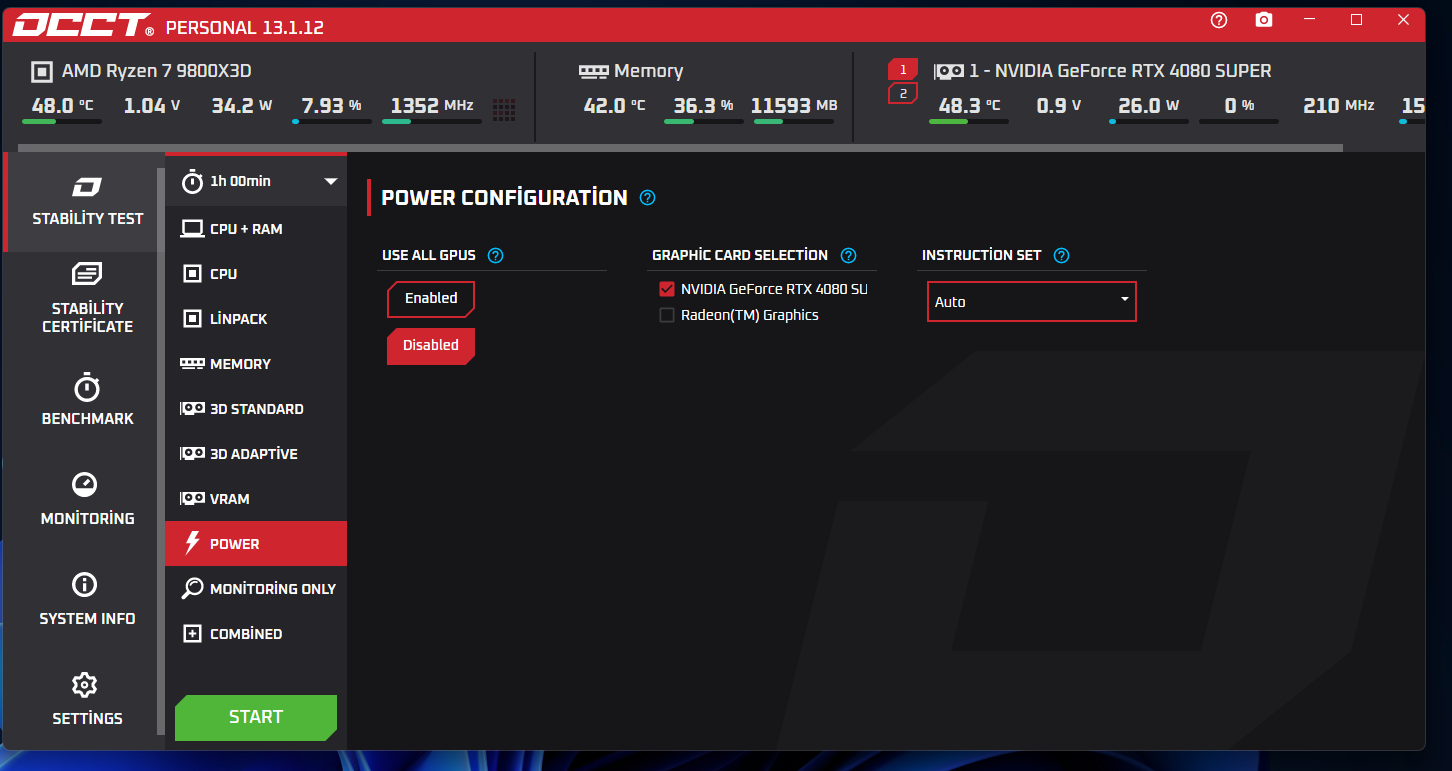
Task: Switch to the Monitoring section
Action: point(87,499)
